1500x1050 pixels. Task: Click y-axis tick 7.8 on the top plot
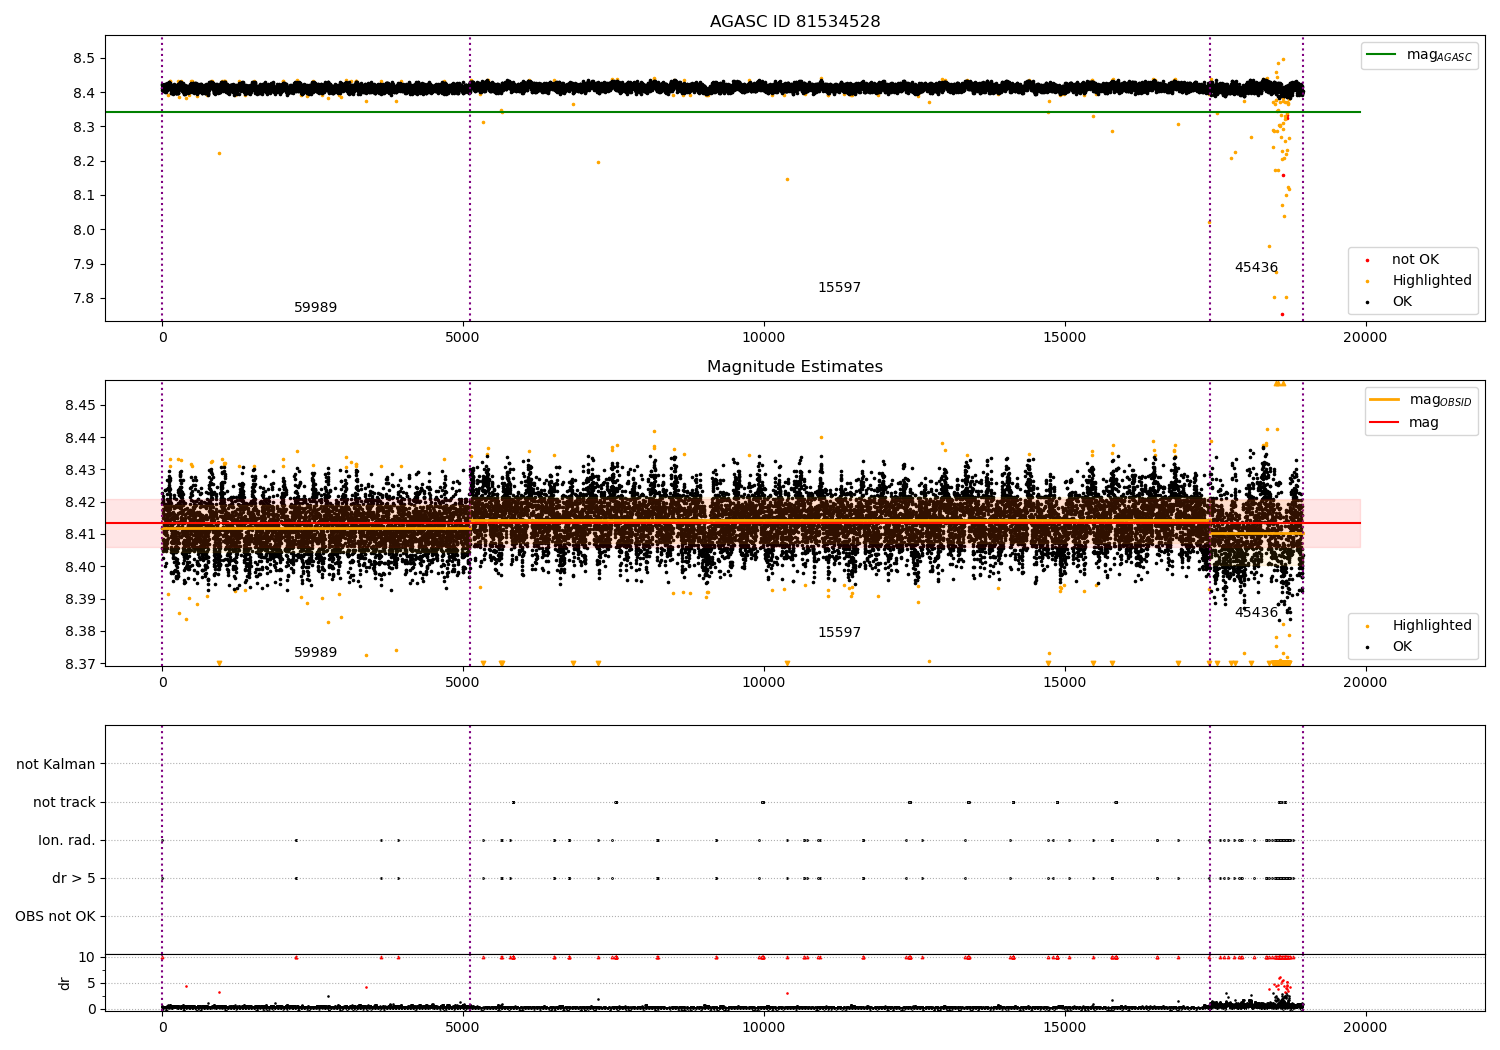click(84, 299)
